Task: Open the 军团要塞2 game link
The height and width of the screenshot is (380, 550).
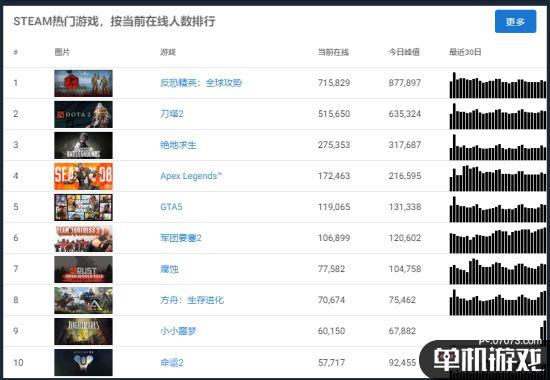Action: click(x=181, y=238)
